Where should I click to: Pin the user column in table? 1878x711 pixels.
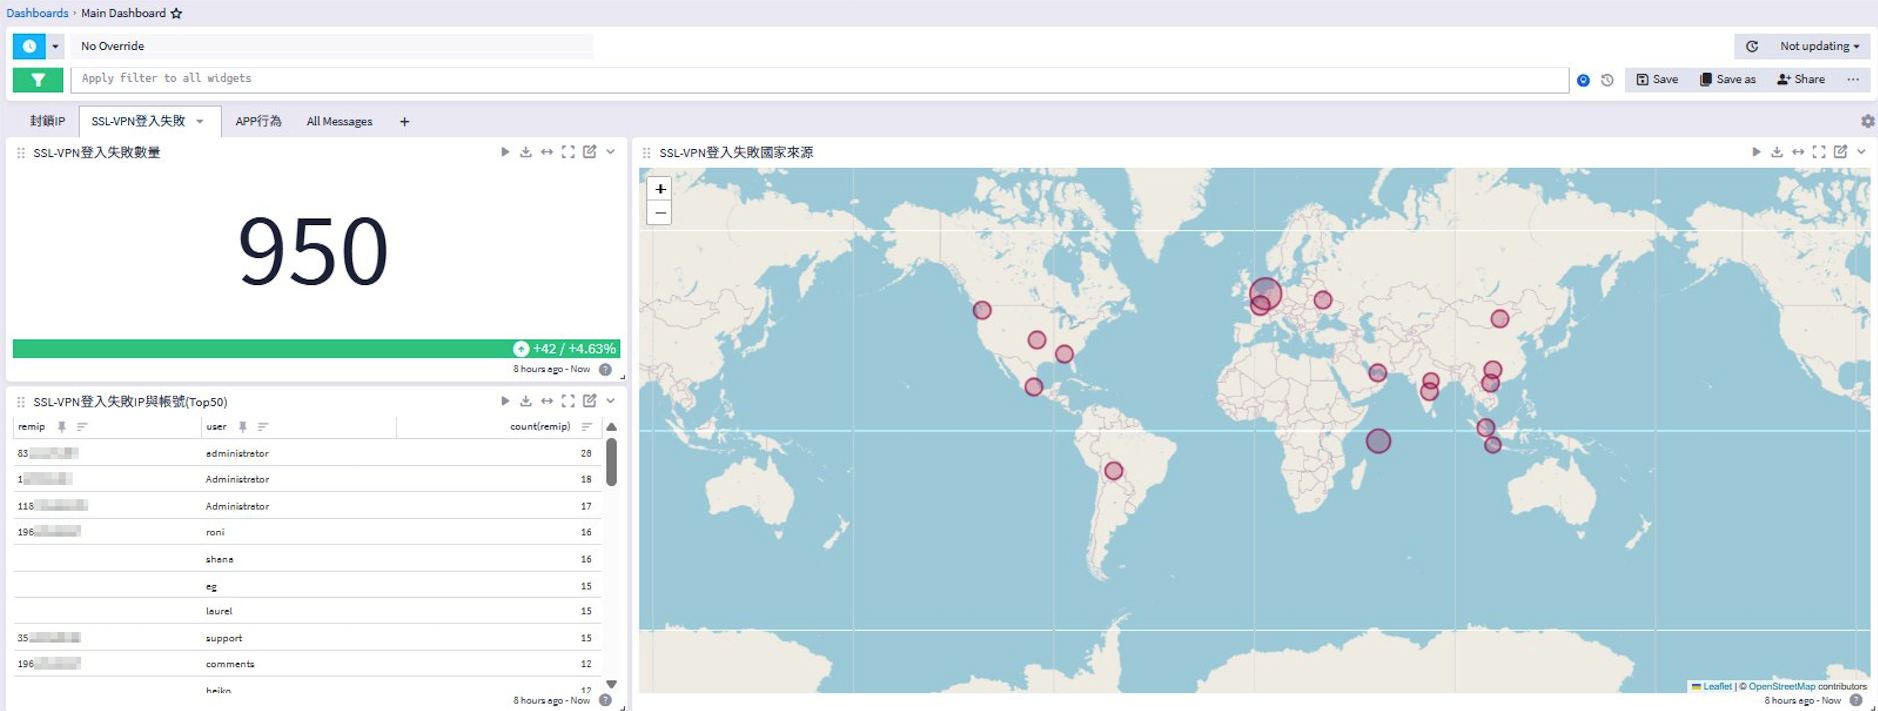pos(243,427)
